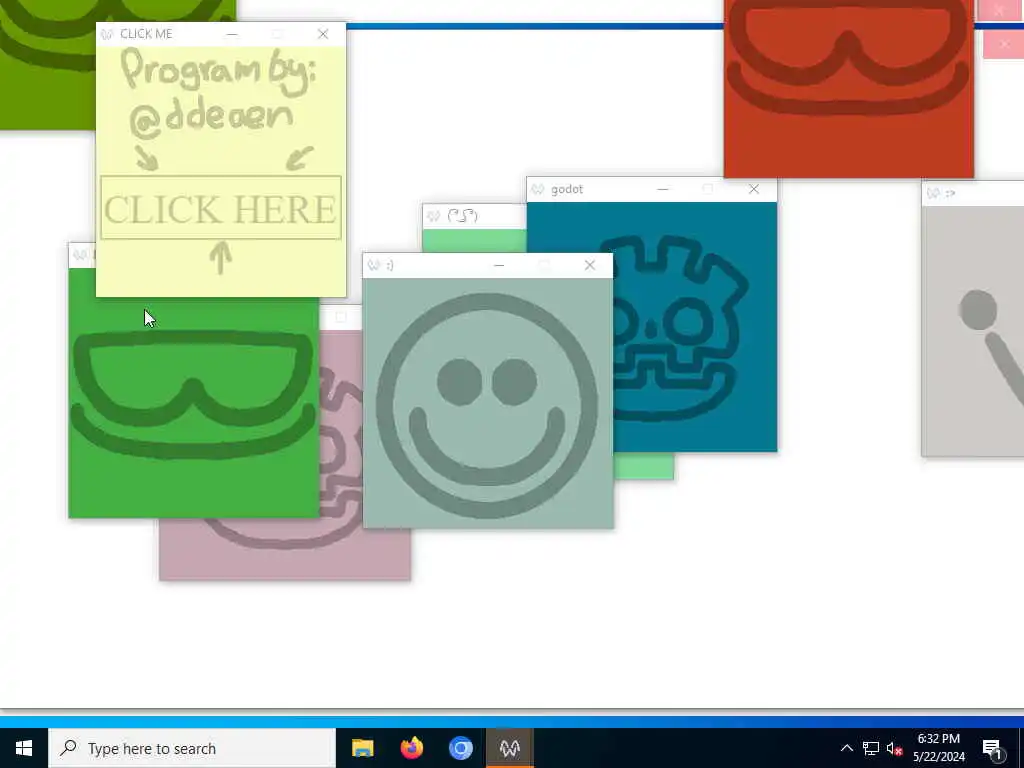Click the muted volume tray icon
Image resolution: width=1024 pixels, height=768 pixels.
pyautogui.click(x=894, y=748)
